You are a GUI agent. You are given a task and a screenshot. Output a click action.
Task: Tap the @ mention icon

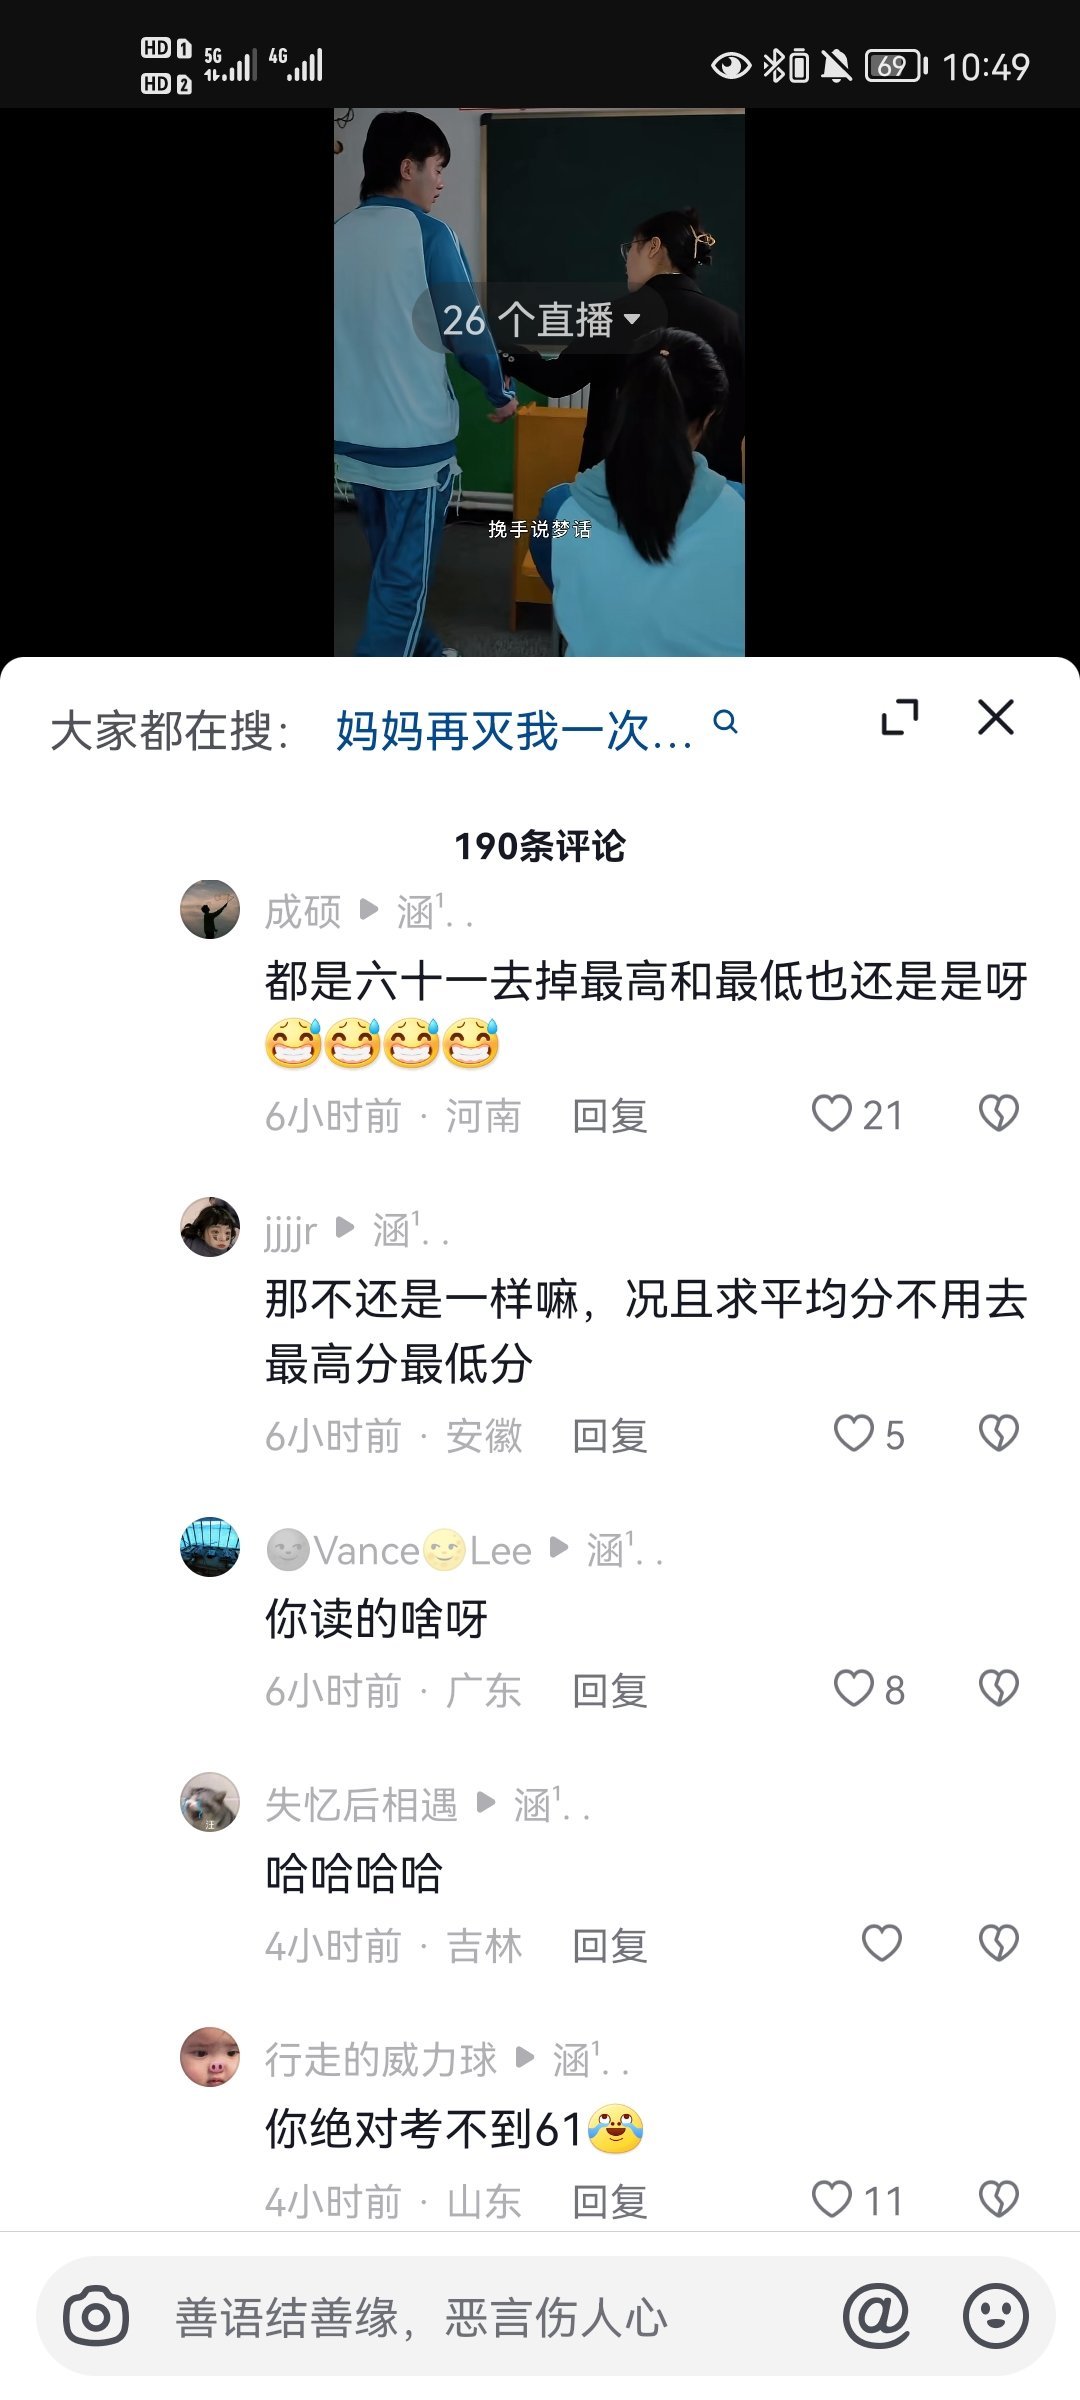coord(876,2316)
